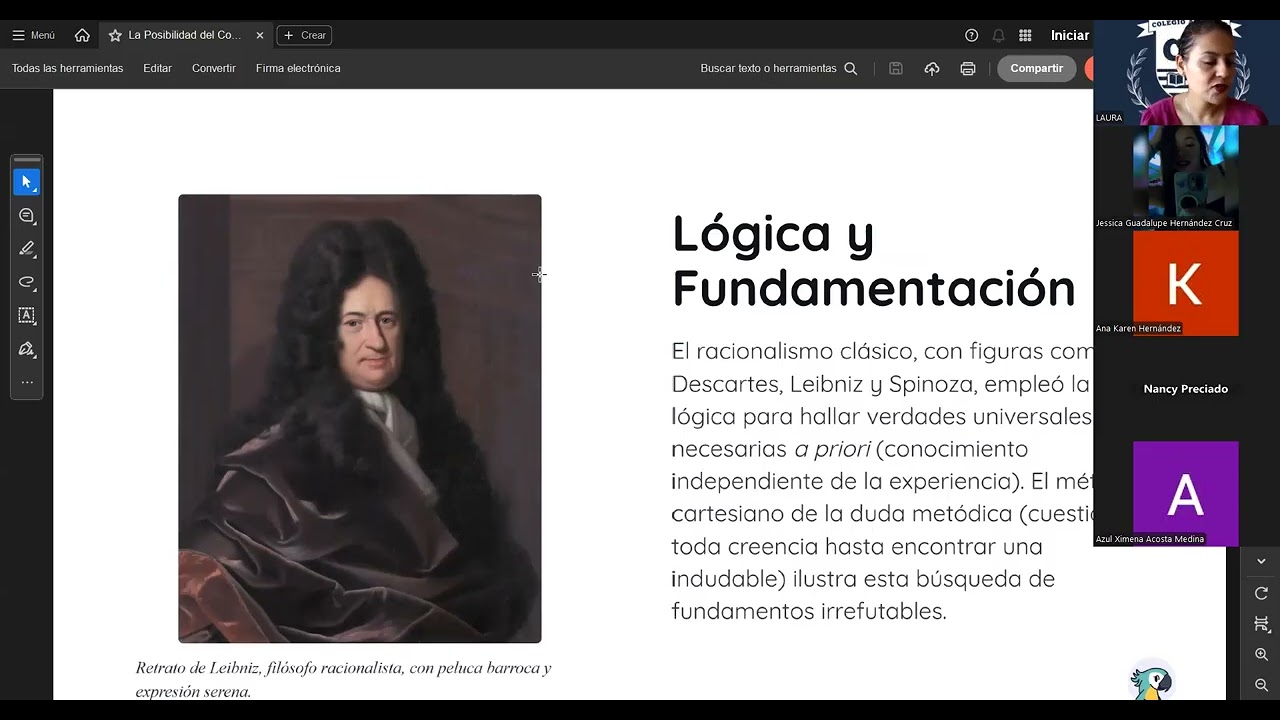The height and width of the screenshot is (720, 1280).
Task: Click the Crear button
Action: 305,35
